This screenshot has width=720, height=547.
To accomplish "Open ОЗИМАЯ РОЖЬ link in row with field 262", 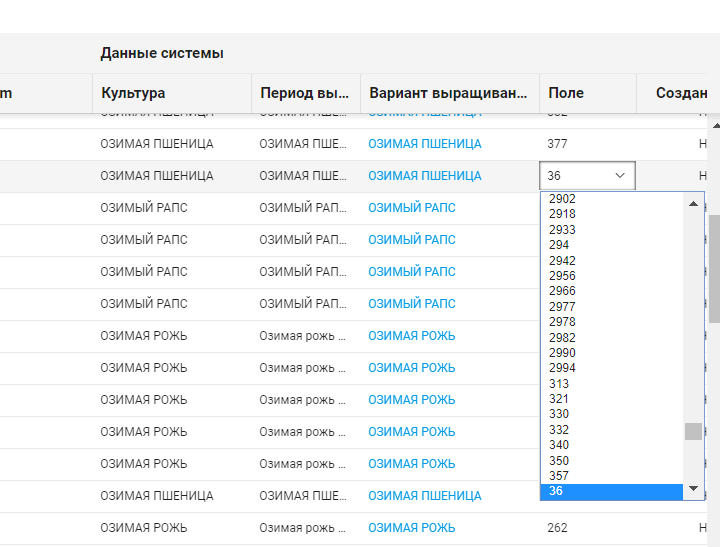I will pos(411,528).
